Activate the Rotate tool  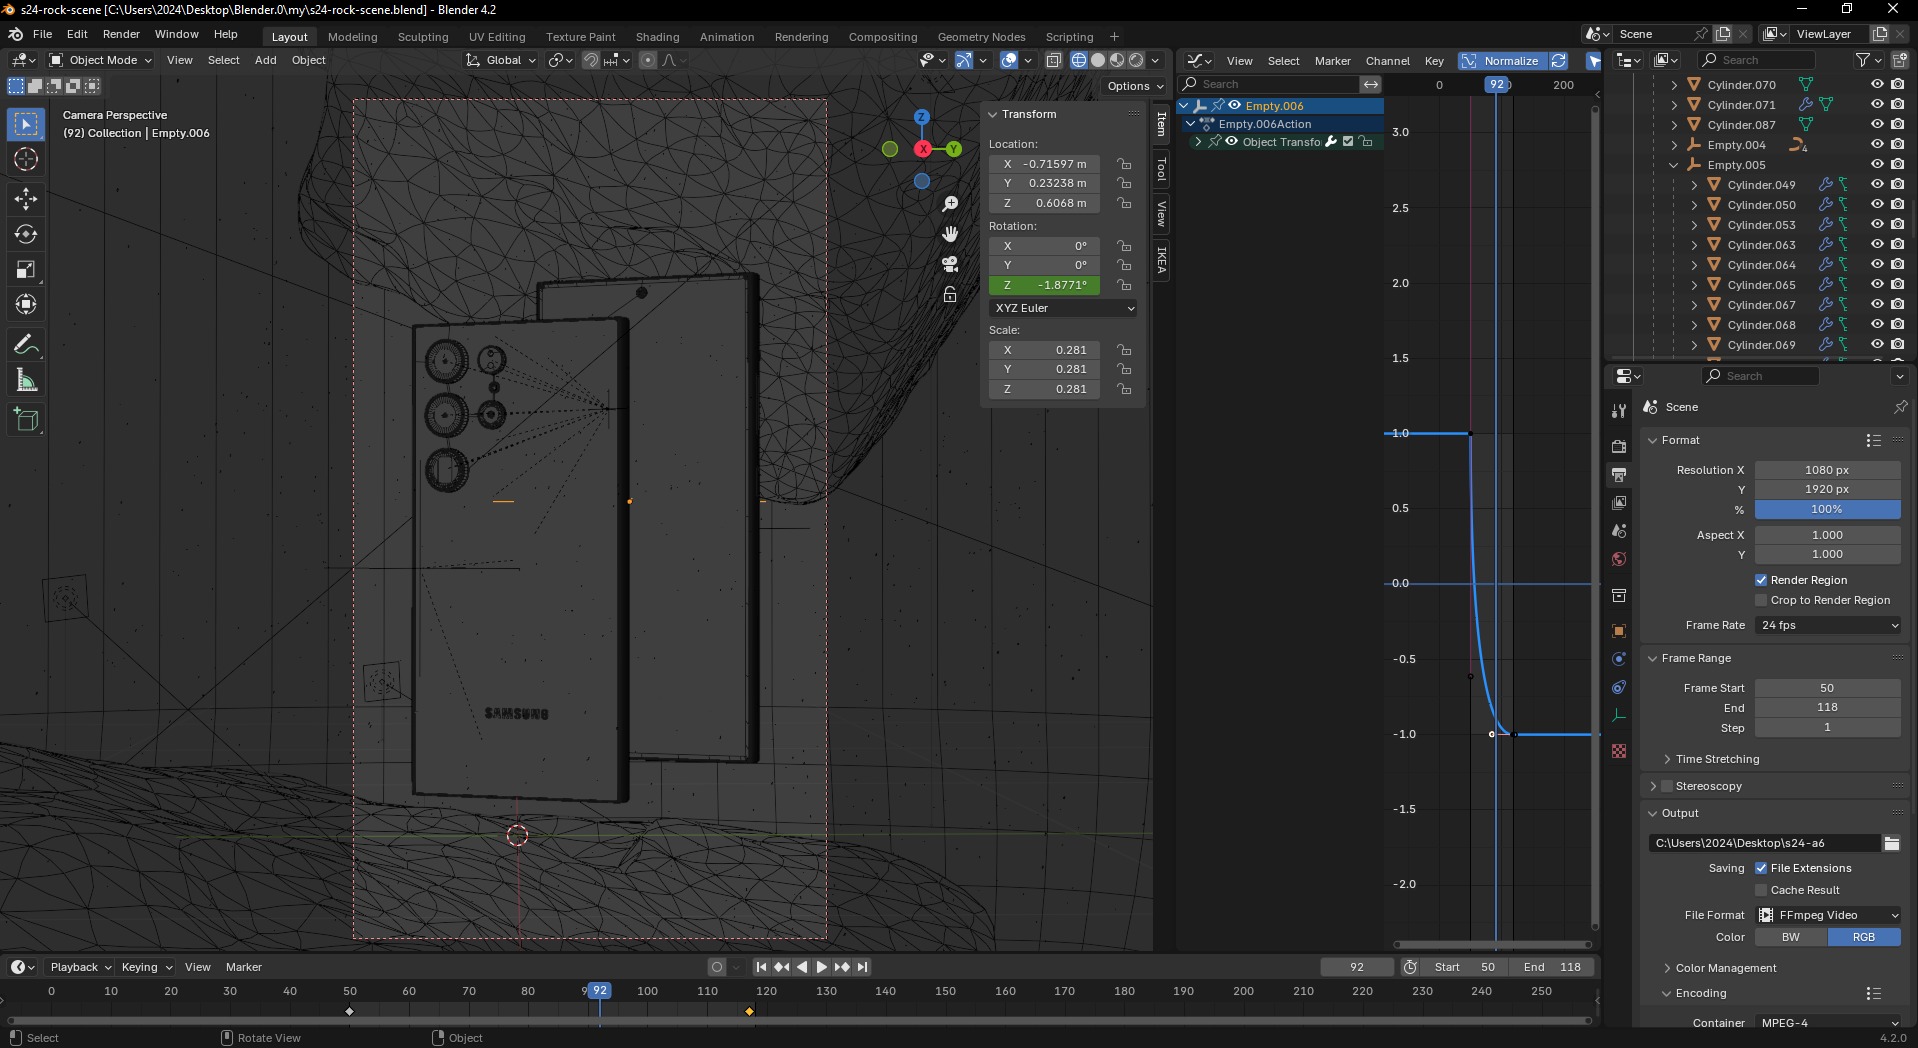click(x=26, y=234)
